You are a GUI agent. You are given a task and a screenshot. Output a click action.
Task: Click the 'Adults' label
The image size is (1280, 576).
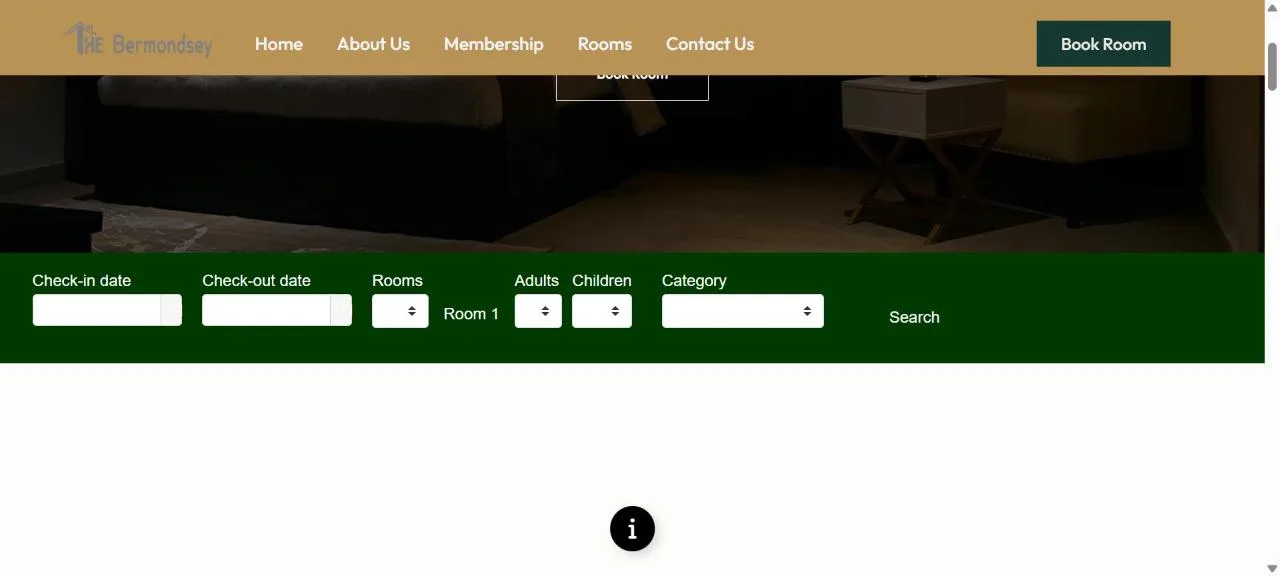click(537, 281)
